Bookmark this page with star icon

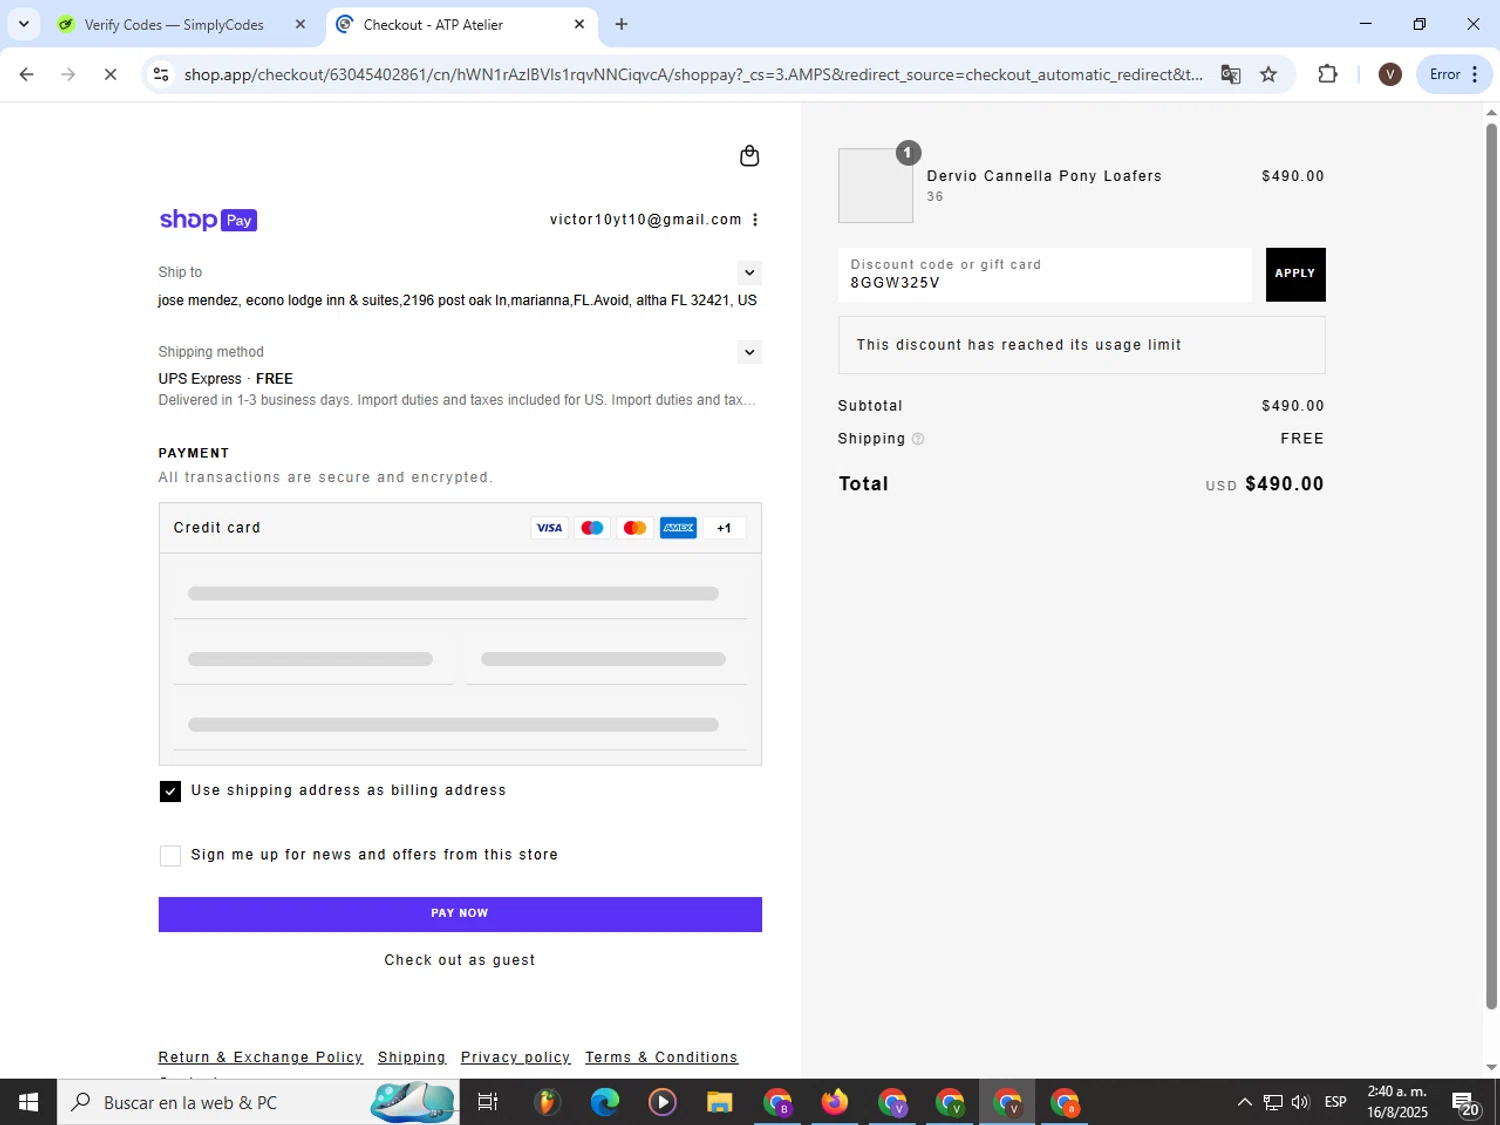(1269, 74)
